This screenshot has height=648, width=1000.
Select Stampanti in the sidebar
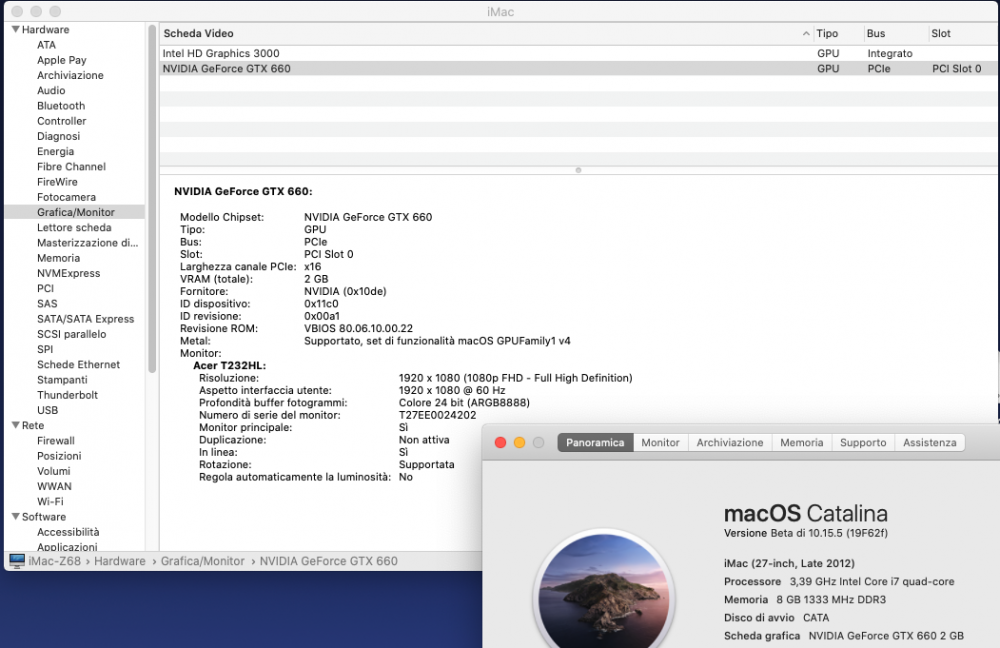click(x=62, y=380)
